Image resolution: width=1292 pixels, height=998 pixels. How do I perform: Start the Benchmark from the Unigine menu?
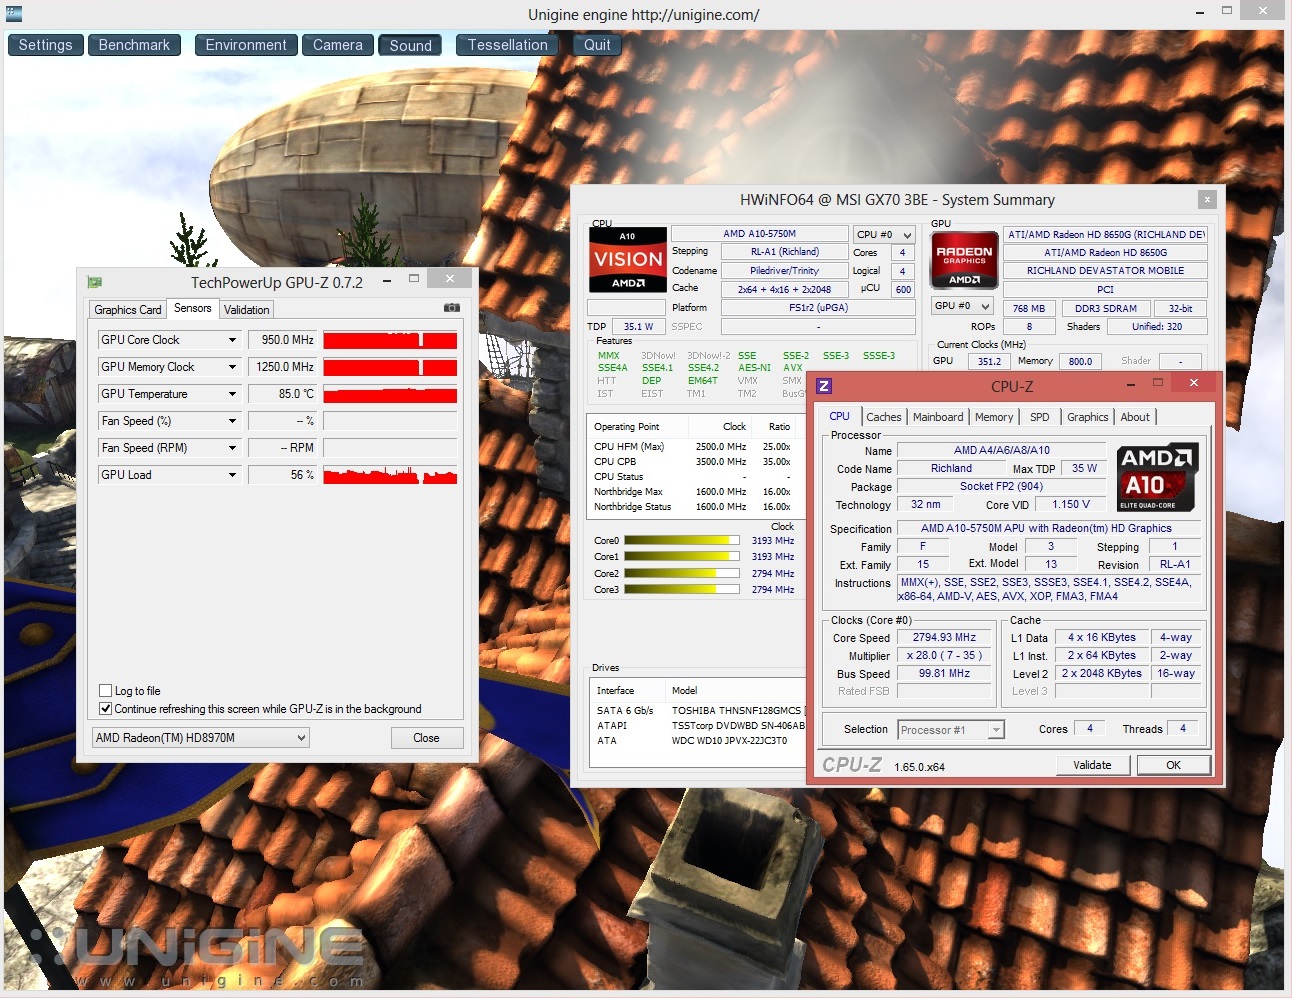134,45
